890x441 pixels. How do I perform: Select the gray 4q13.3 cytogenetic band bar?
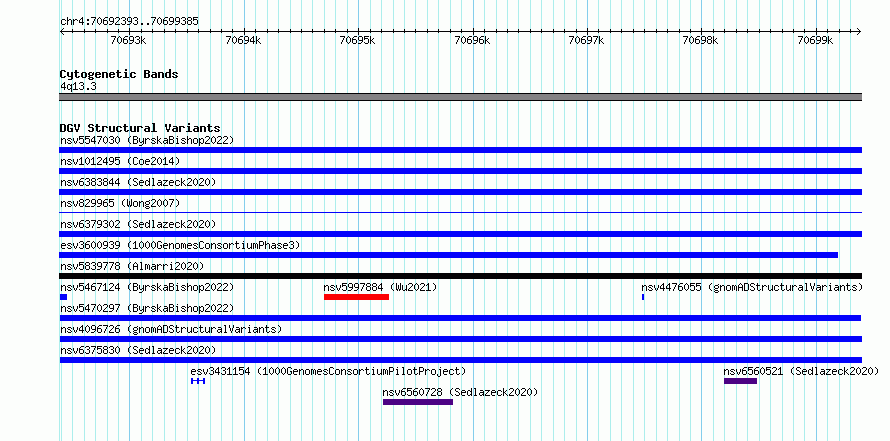coord(460,97)
